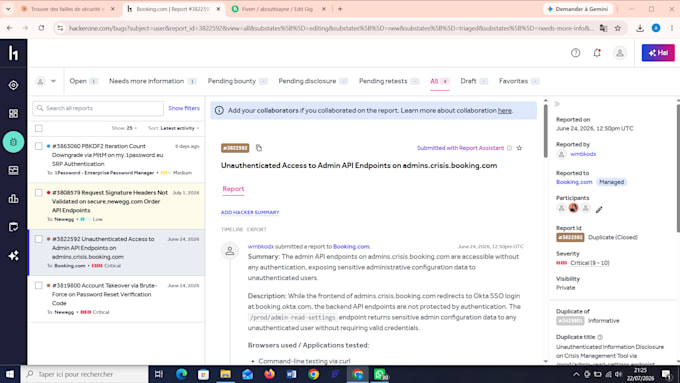Click the TIMELINE label

pyautogui.click(x=232, y=229)
